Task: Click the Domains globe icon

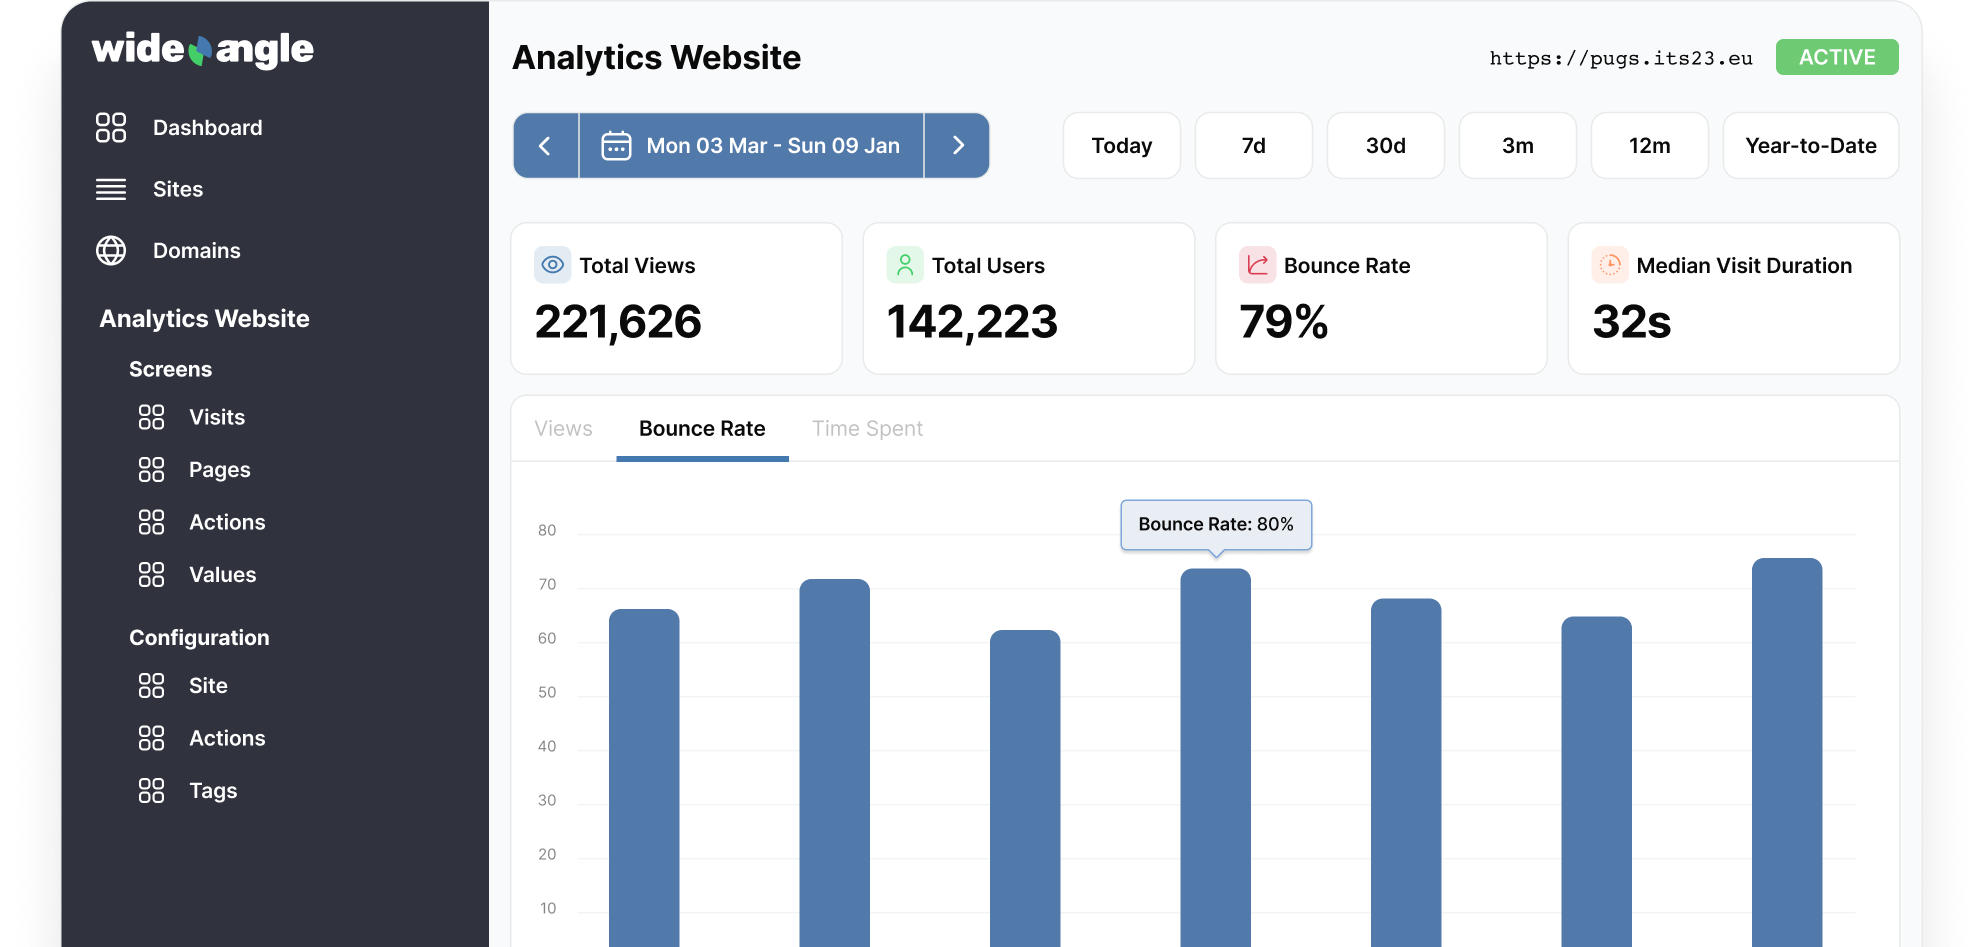Action: coord(111,251)
